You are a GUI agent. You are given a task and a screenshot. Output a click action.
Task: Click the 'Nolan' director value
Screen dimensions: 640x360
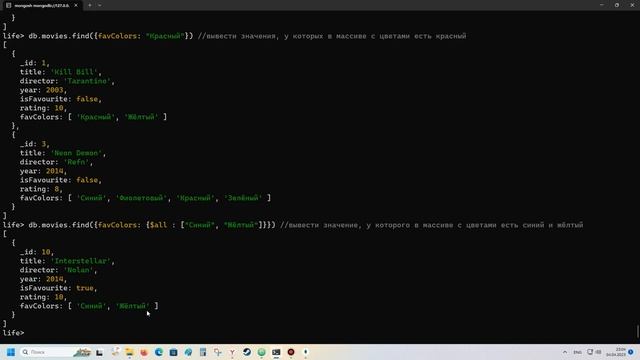pyautogui.click(x=79, y=270)
